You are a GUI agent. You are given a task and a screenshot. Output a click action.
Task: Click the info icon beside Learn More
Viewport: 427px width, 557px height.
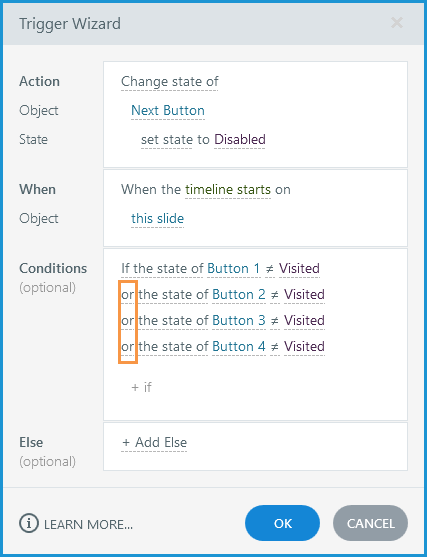point(28,523)
